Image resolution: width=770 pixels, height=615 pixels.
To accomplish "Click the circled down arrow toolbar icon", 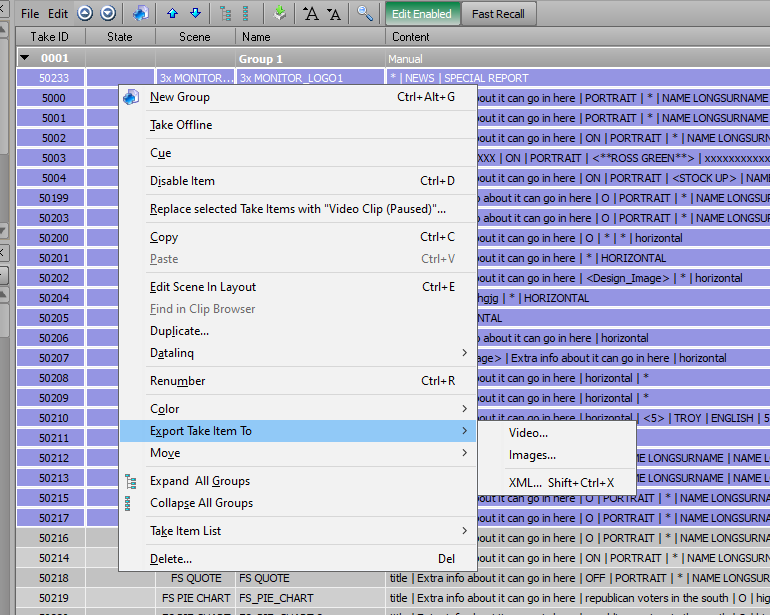I will click(107, 14).
